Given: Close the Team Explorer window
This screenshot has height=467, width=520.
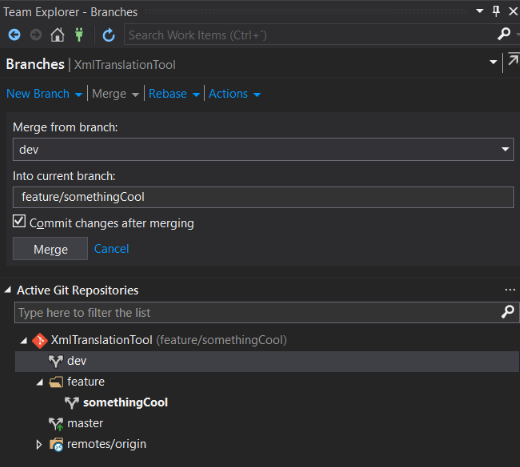Looking at the screenshot, I should pos(513,12).
